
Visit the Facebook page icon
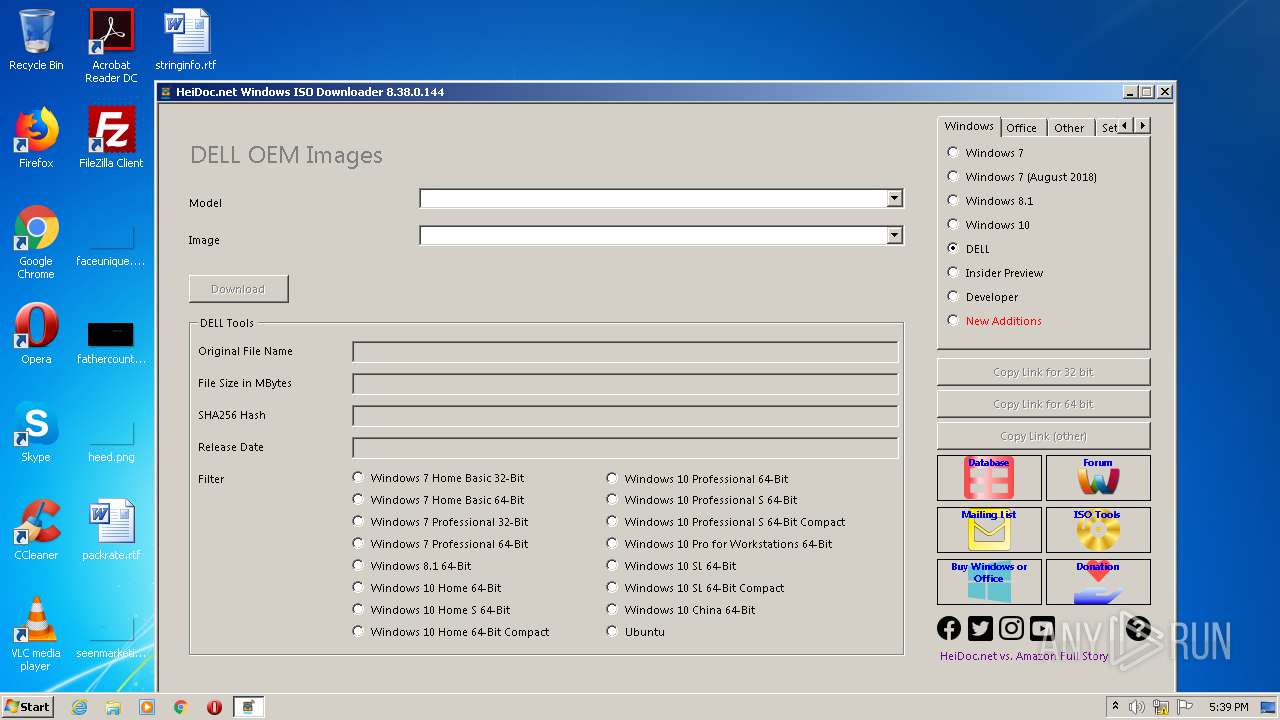point(949,628)
